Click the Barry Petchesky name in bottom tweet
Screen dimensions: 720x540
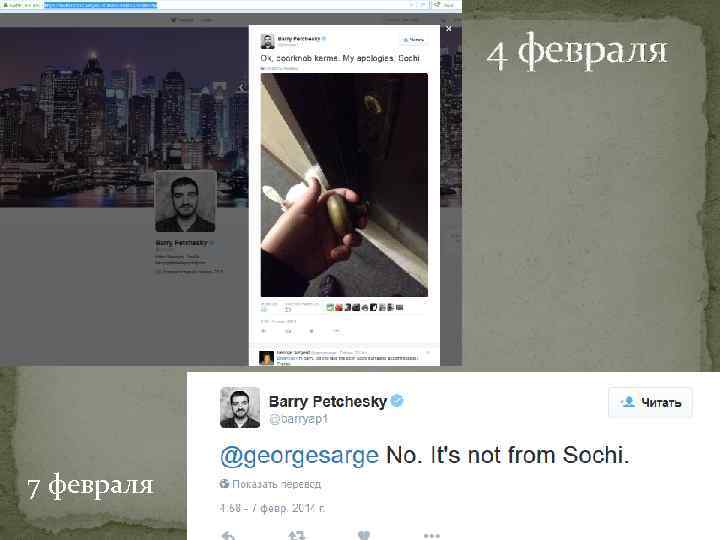328,402
